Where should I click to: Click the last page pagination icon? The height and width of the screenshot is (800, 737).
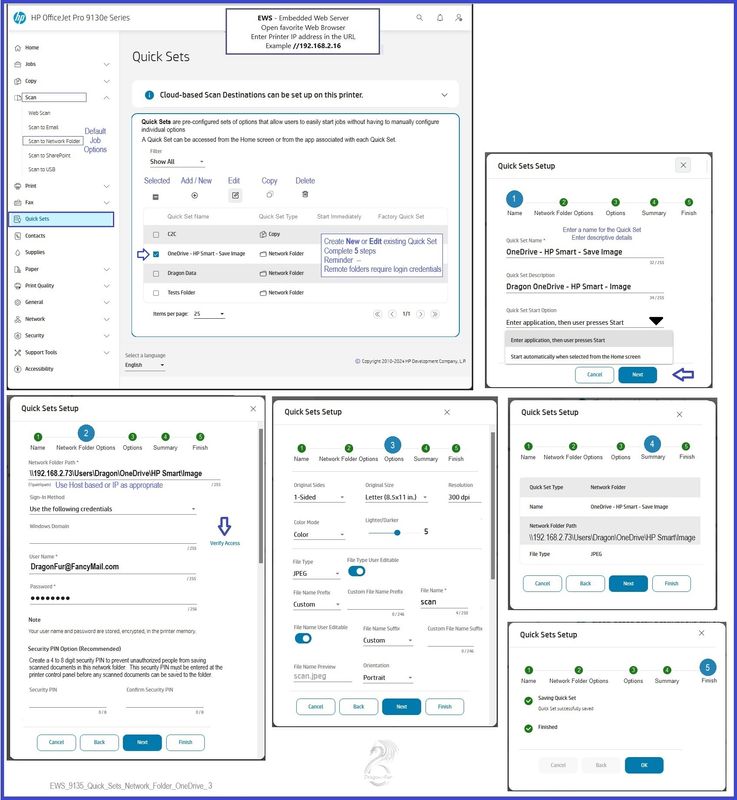point(435,314)
